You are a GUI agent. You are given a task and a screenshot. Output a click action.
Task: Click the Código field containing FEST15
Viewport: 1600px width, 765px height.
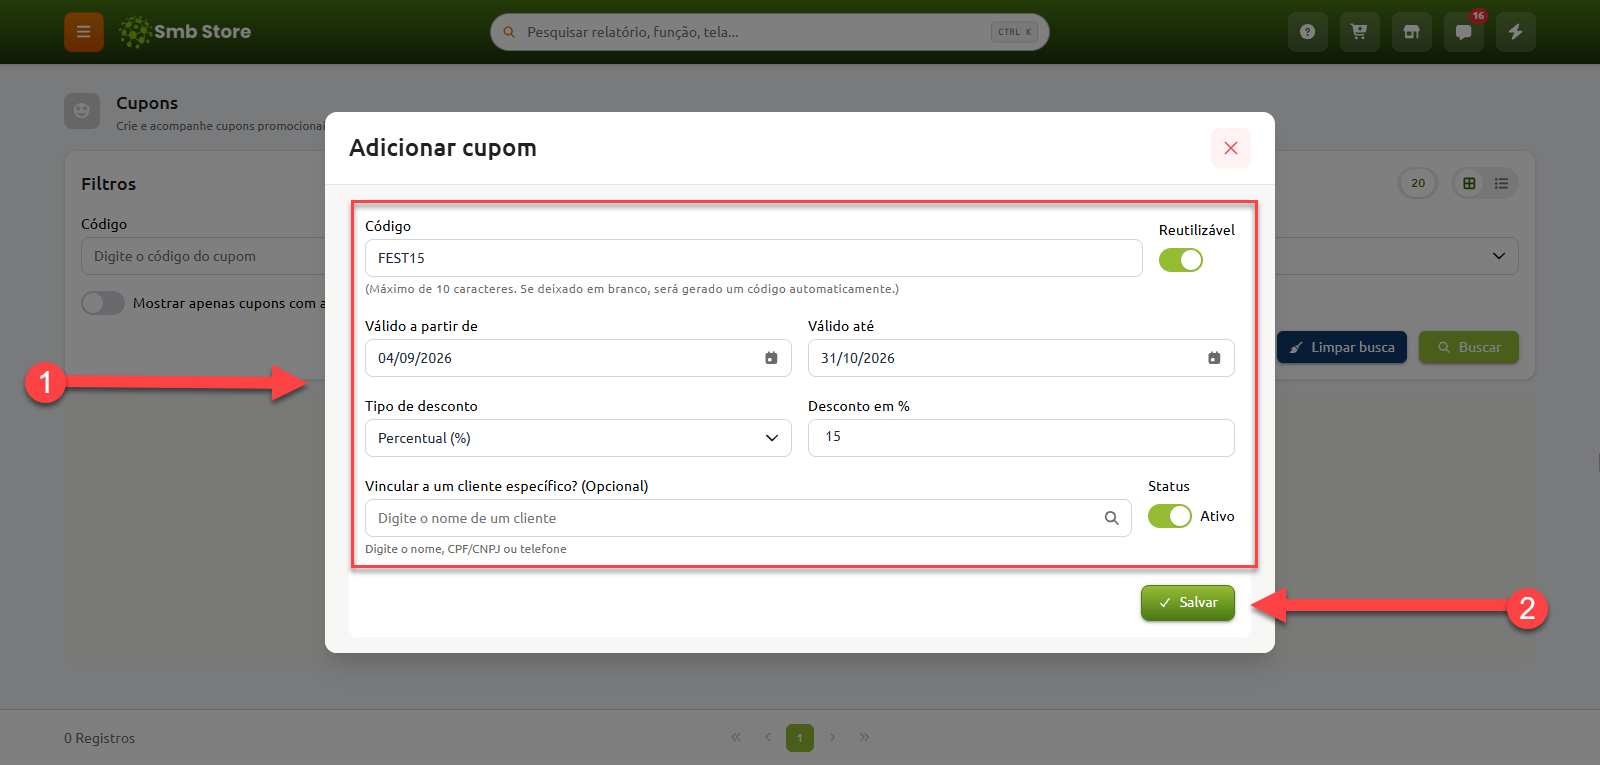point(754,258)
